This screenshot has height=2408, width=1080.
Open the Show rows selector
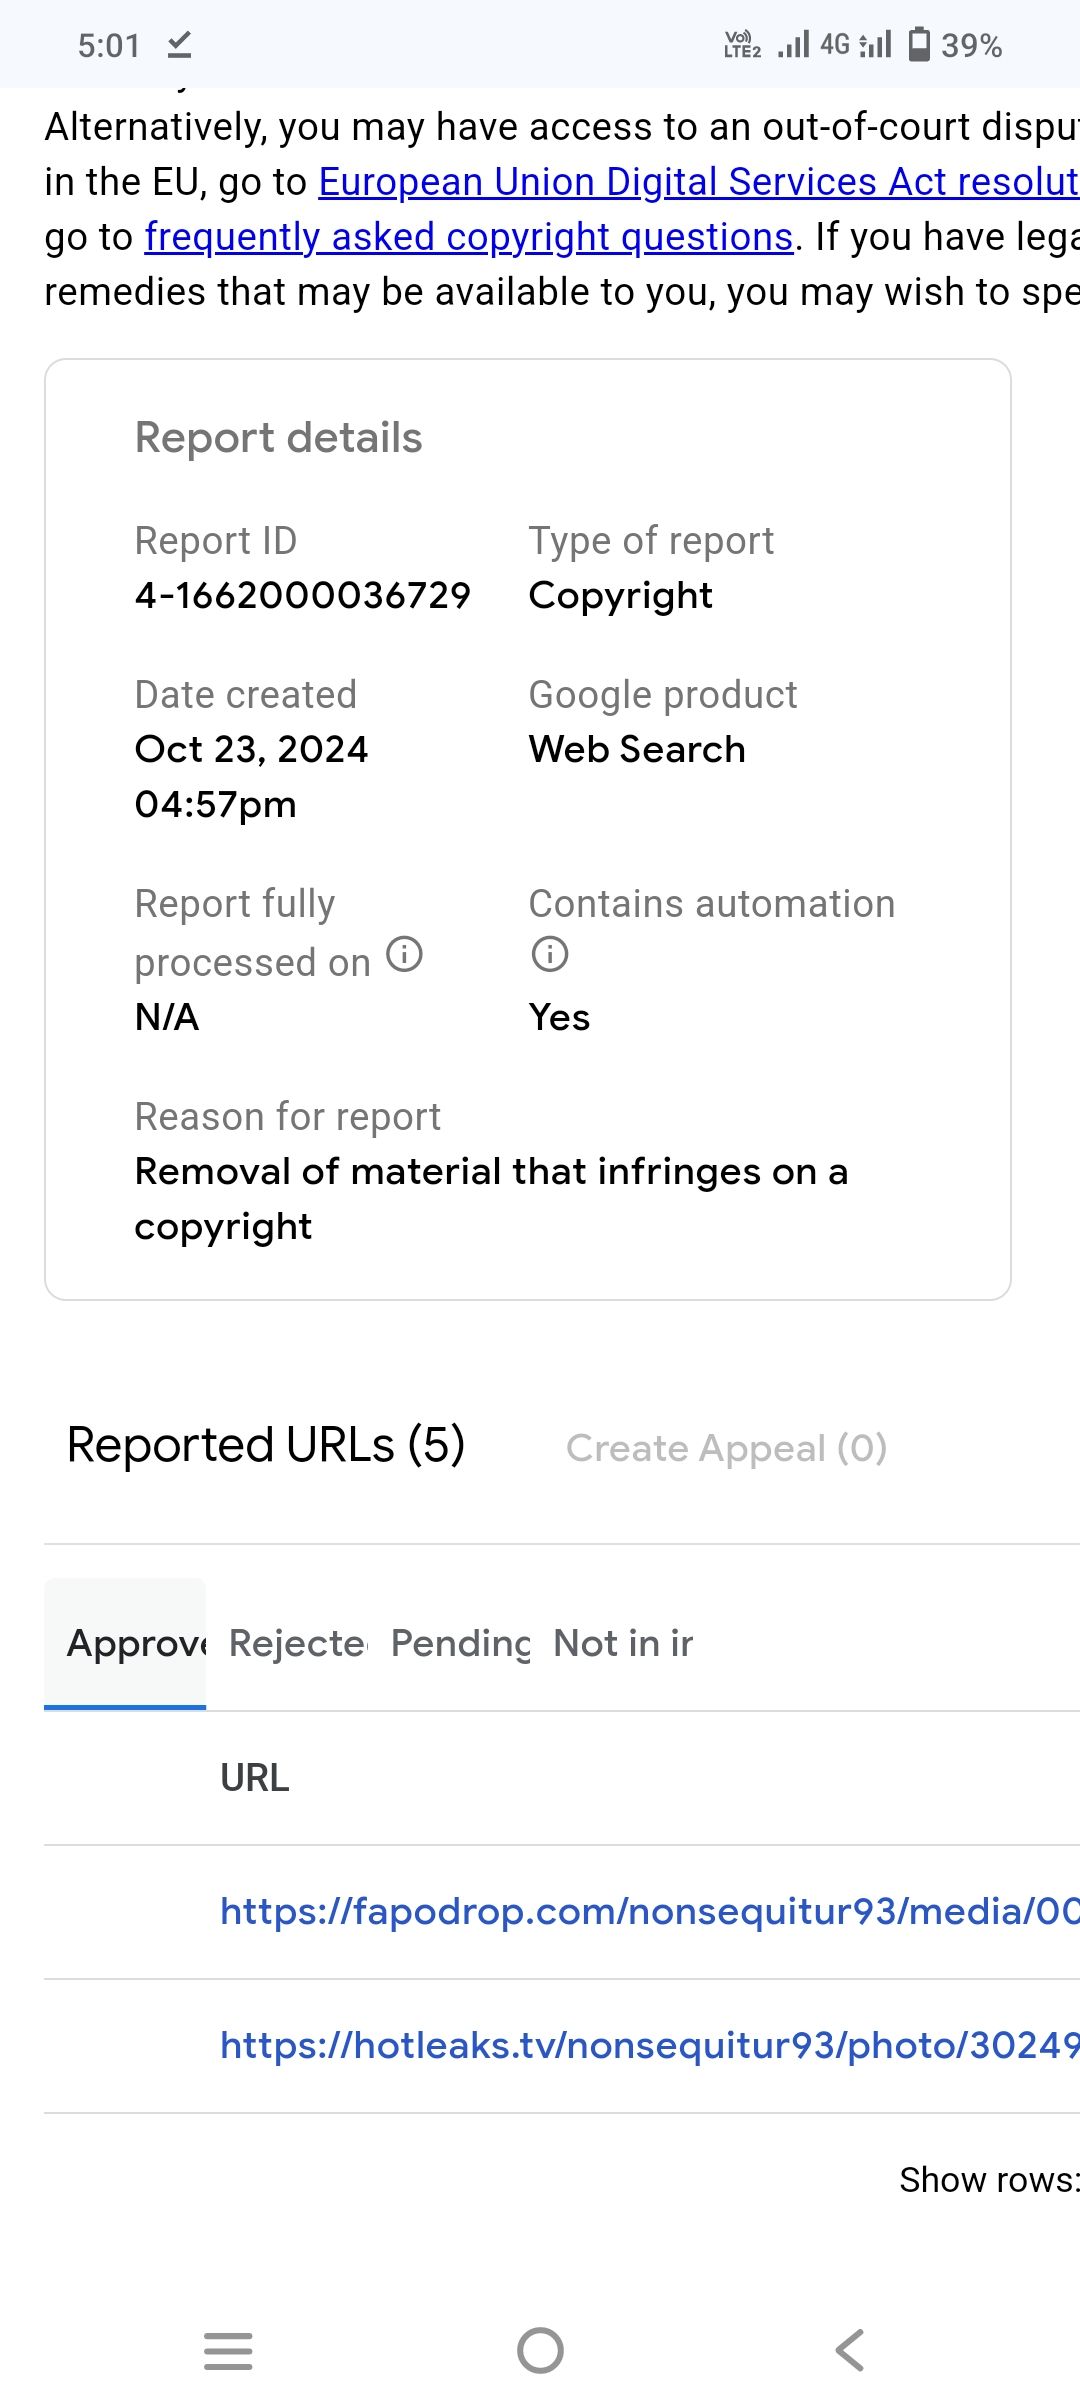coord(989,2179)
